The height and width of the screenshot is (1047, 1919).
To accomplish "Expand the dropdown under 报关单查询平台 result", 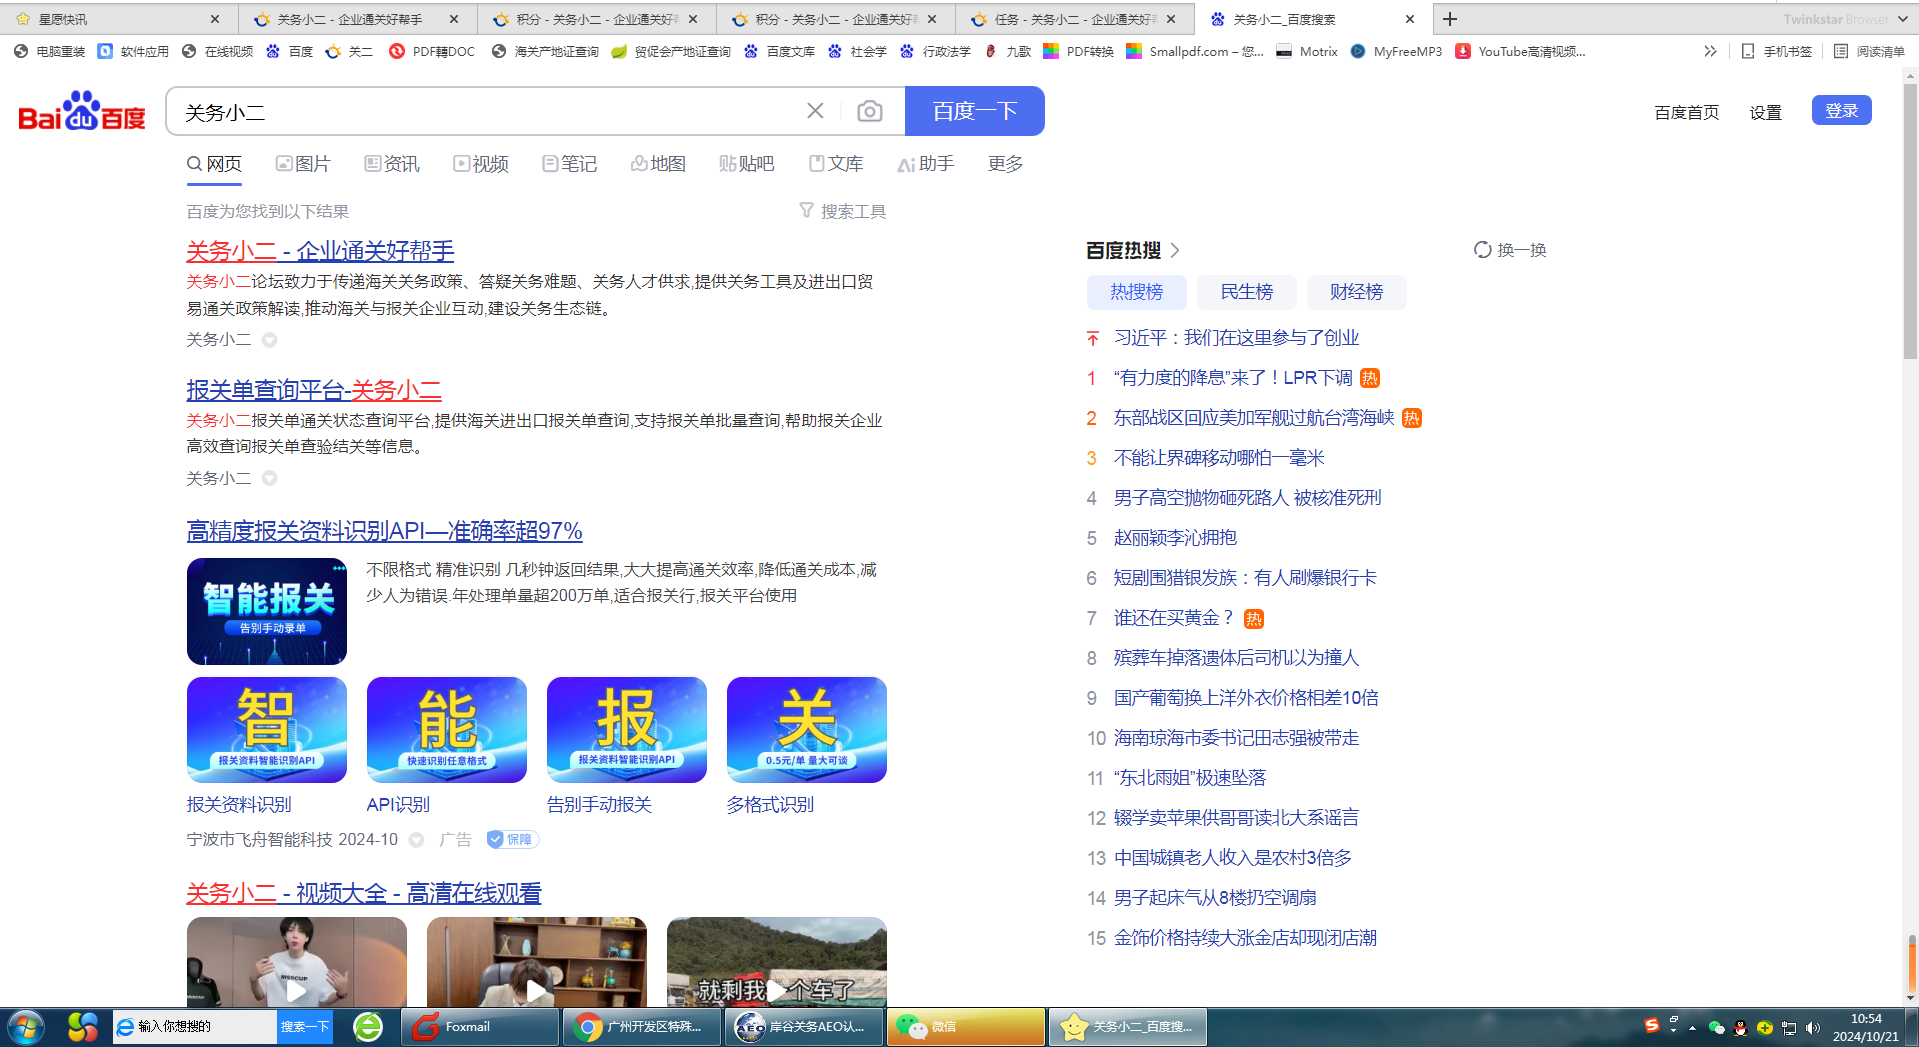I will pos(269,478).
